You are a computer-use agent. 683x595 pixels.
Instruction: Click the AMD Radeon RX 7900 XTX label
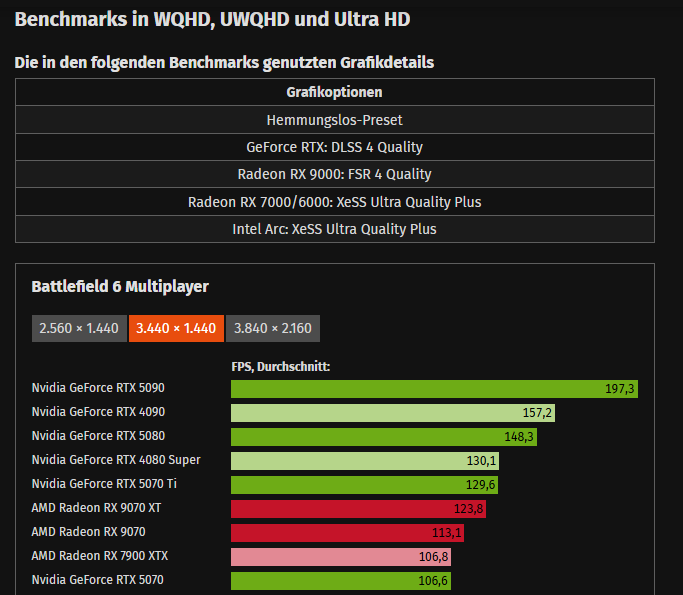coord(100,556)
